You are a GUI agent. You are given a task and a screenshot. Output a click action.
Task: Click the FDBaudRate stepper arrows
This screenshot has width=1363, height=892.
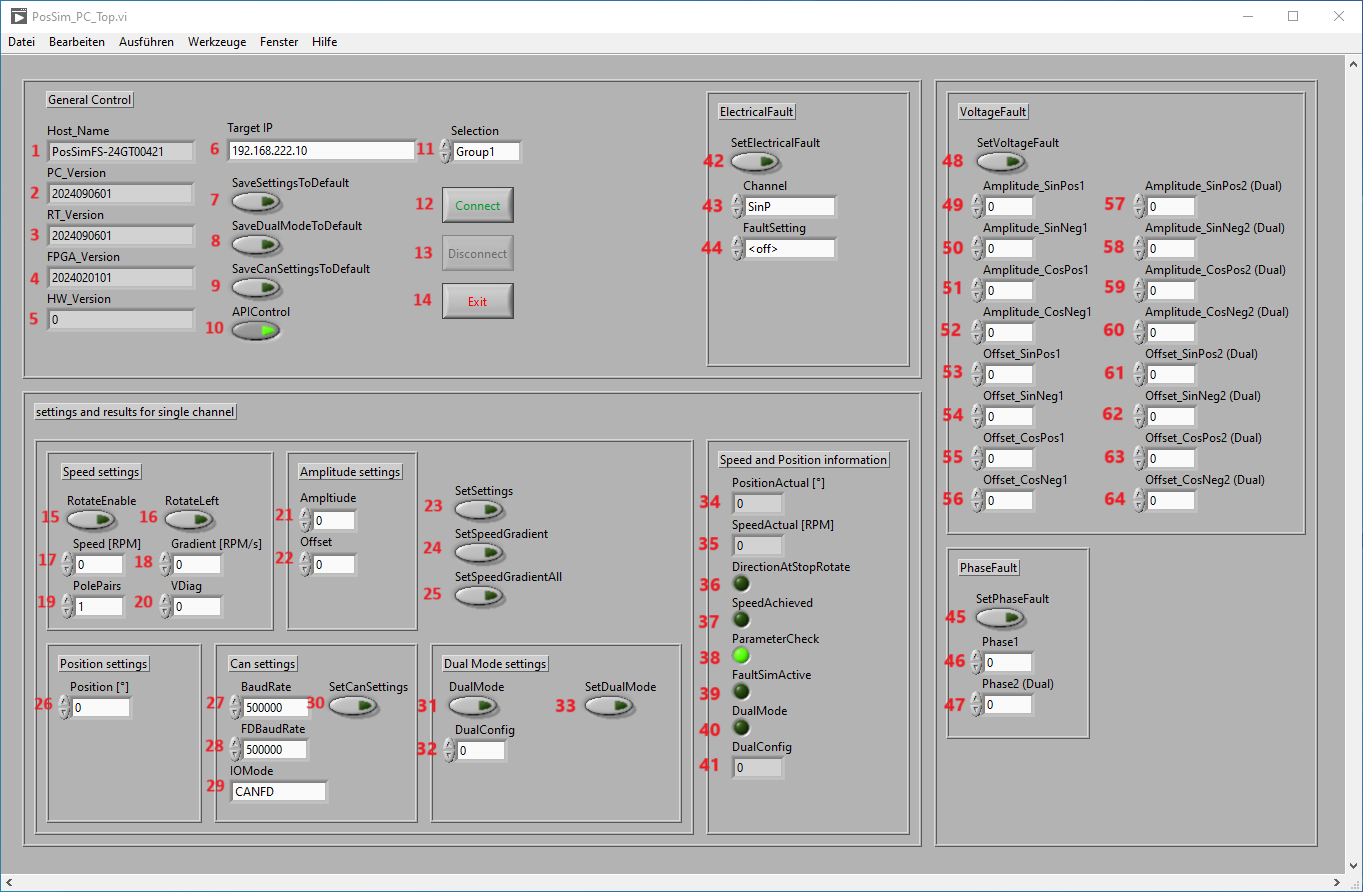click(235, 750)
